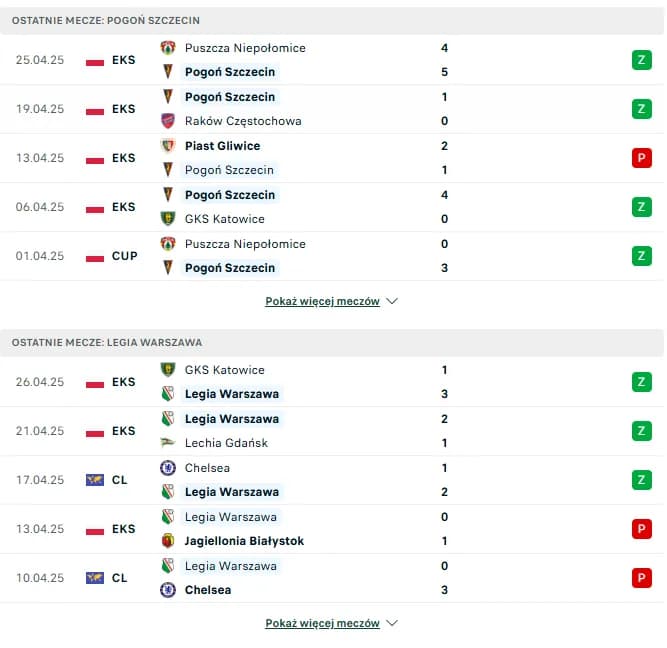Click the Champions League icon on 17.04.25
667x648 pixels.
point(95,481)
